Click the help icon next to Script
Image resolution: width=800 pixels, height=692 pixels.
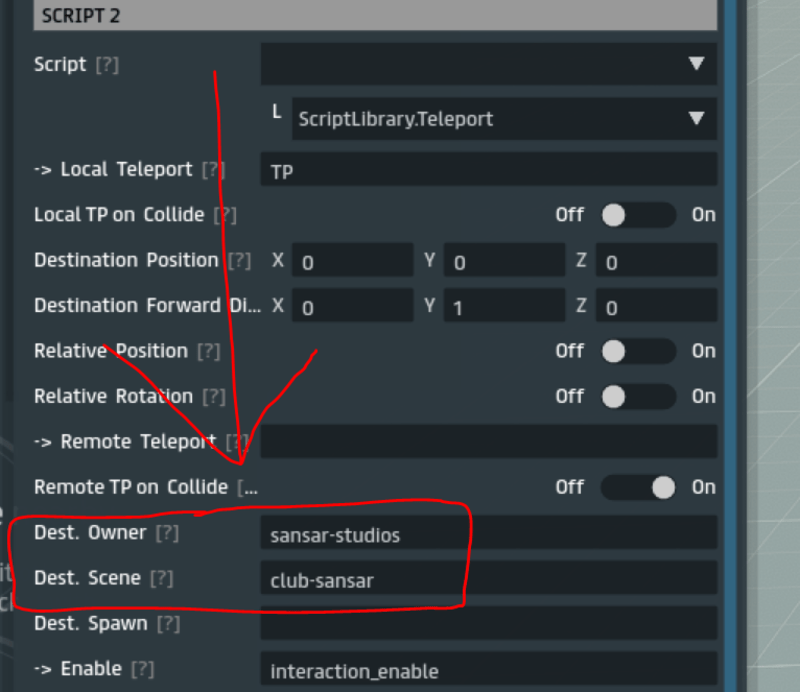pyautogui.click(x=106, y=65)
